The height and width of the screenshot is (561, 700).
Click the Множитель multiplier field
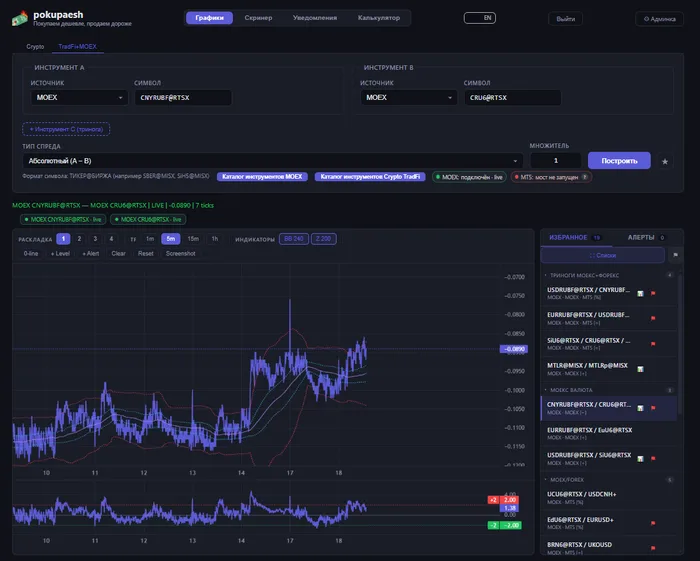556,161
